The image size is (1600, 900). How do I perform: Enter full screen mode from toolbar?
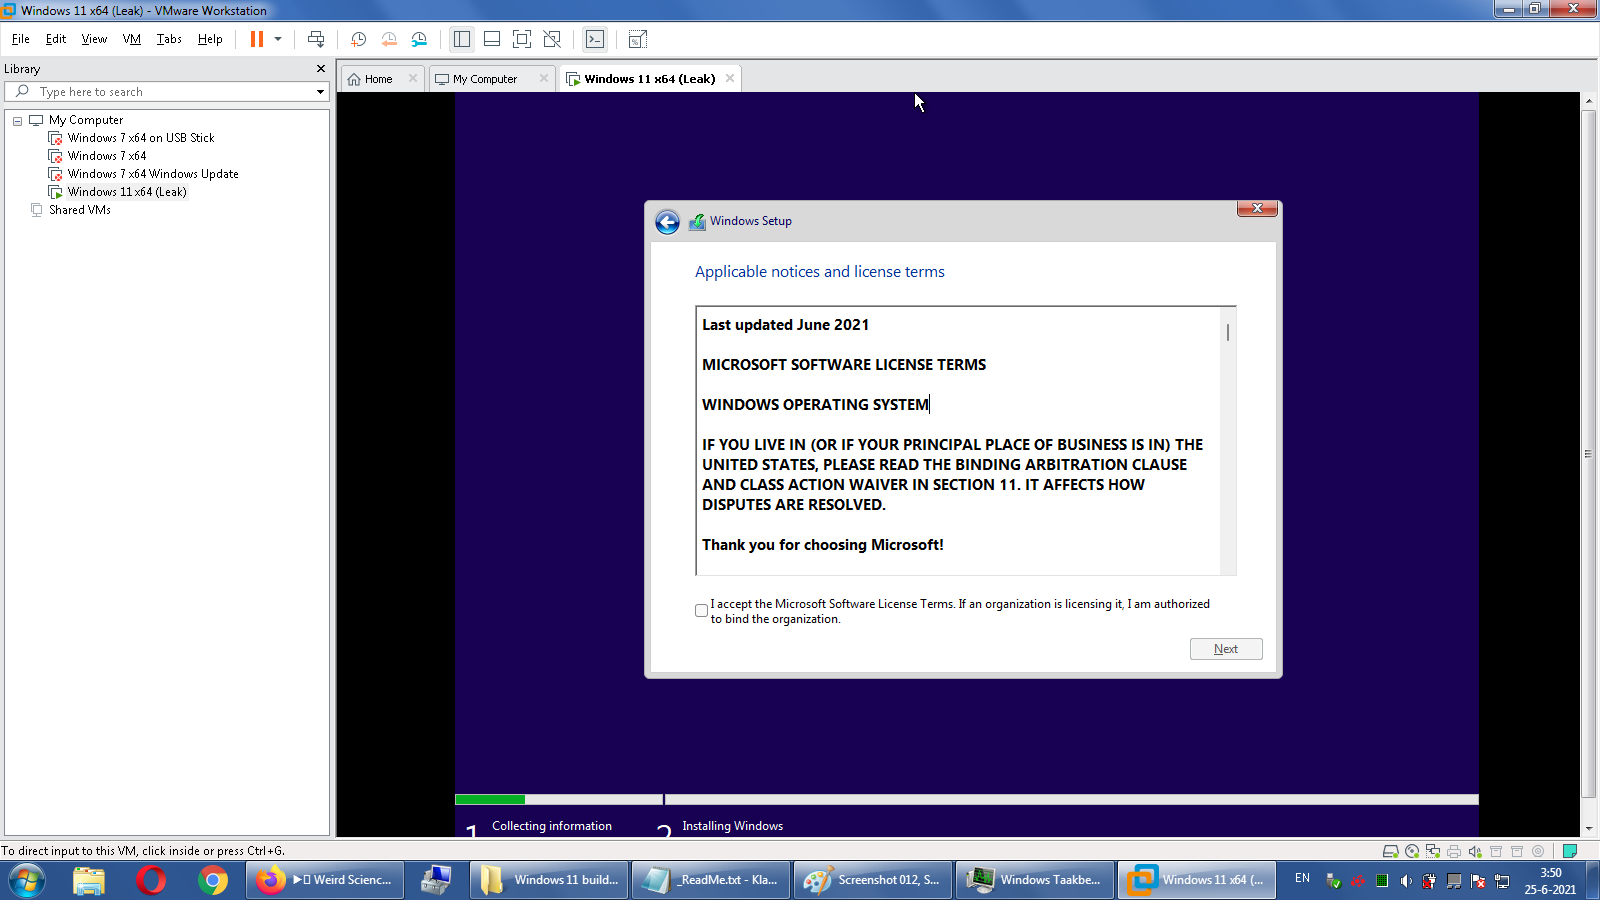click(521, 39)
